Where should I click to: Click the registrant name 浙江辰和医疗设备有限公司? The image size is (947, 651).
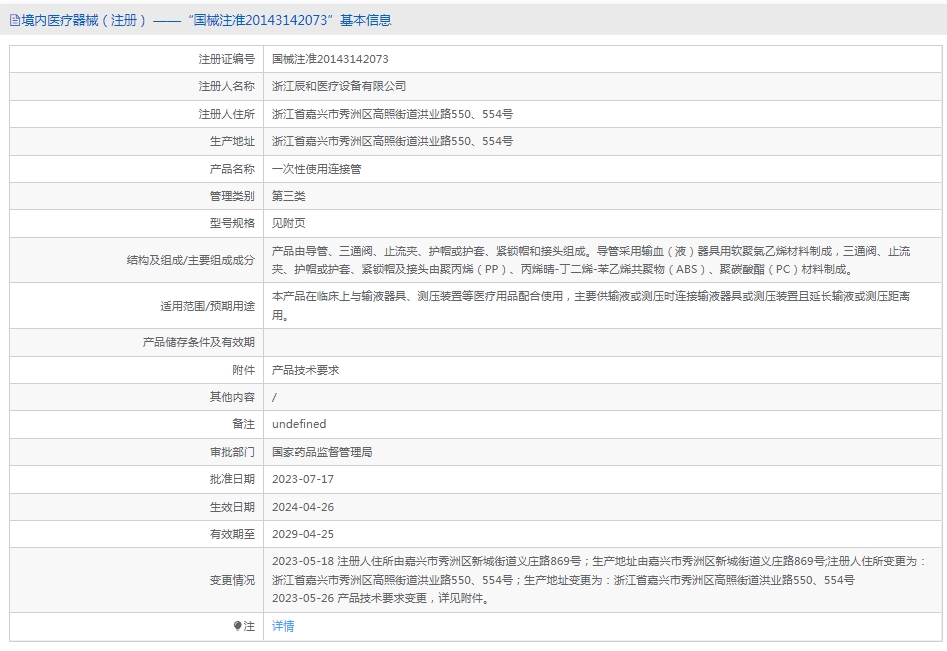click(x=338, y=86)
